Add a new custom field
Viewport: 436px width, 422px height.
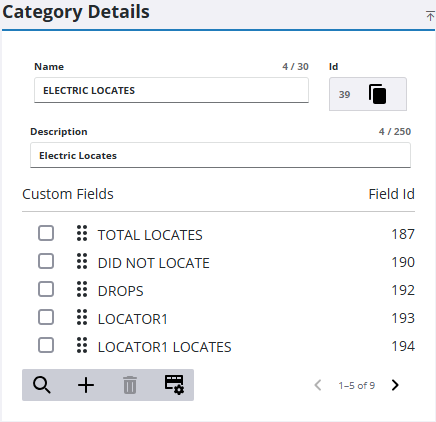[86, 385]
